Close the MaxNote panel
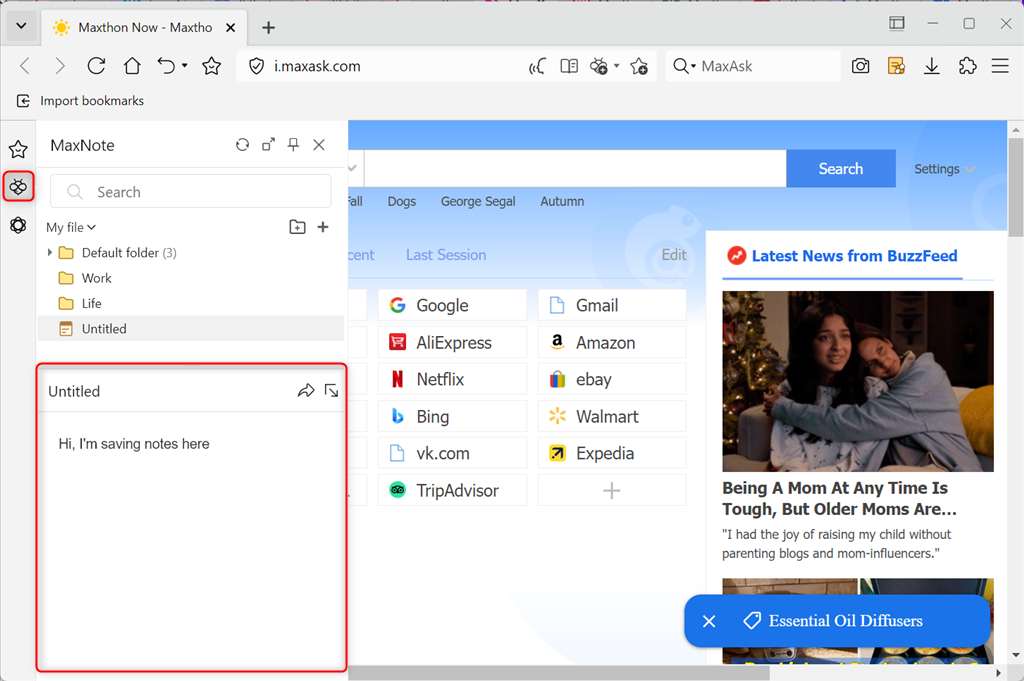 (x=319, y=144)
